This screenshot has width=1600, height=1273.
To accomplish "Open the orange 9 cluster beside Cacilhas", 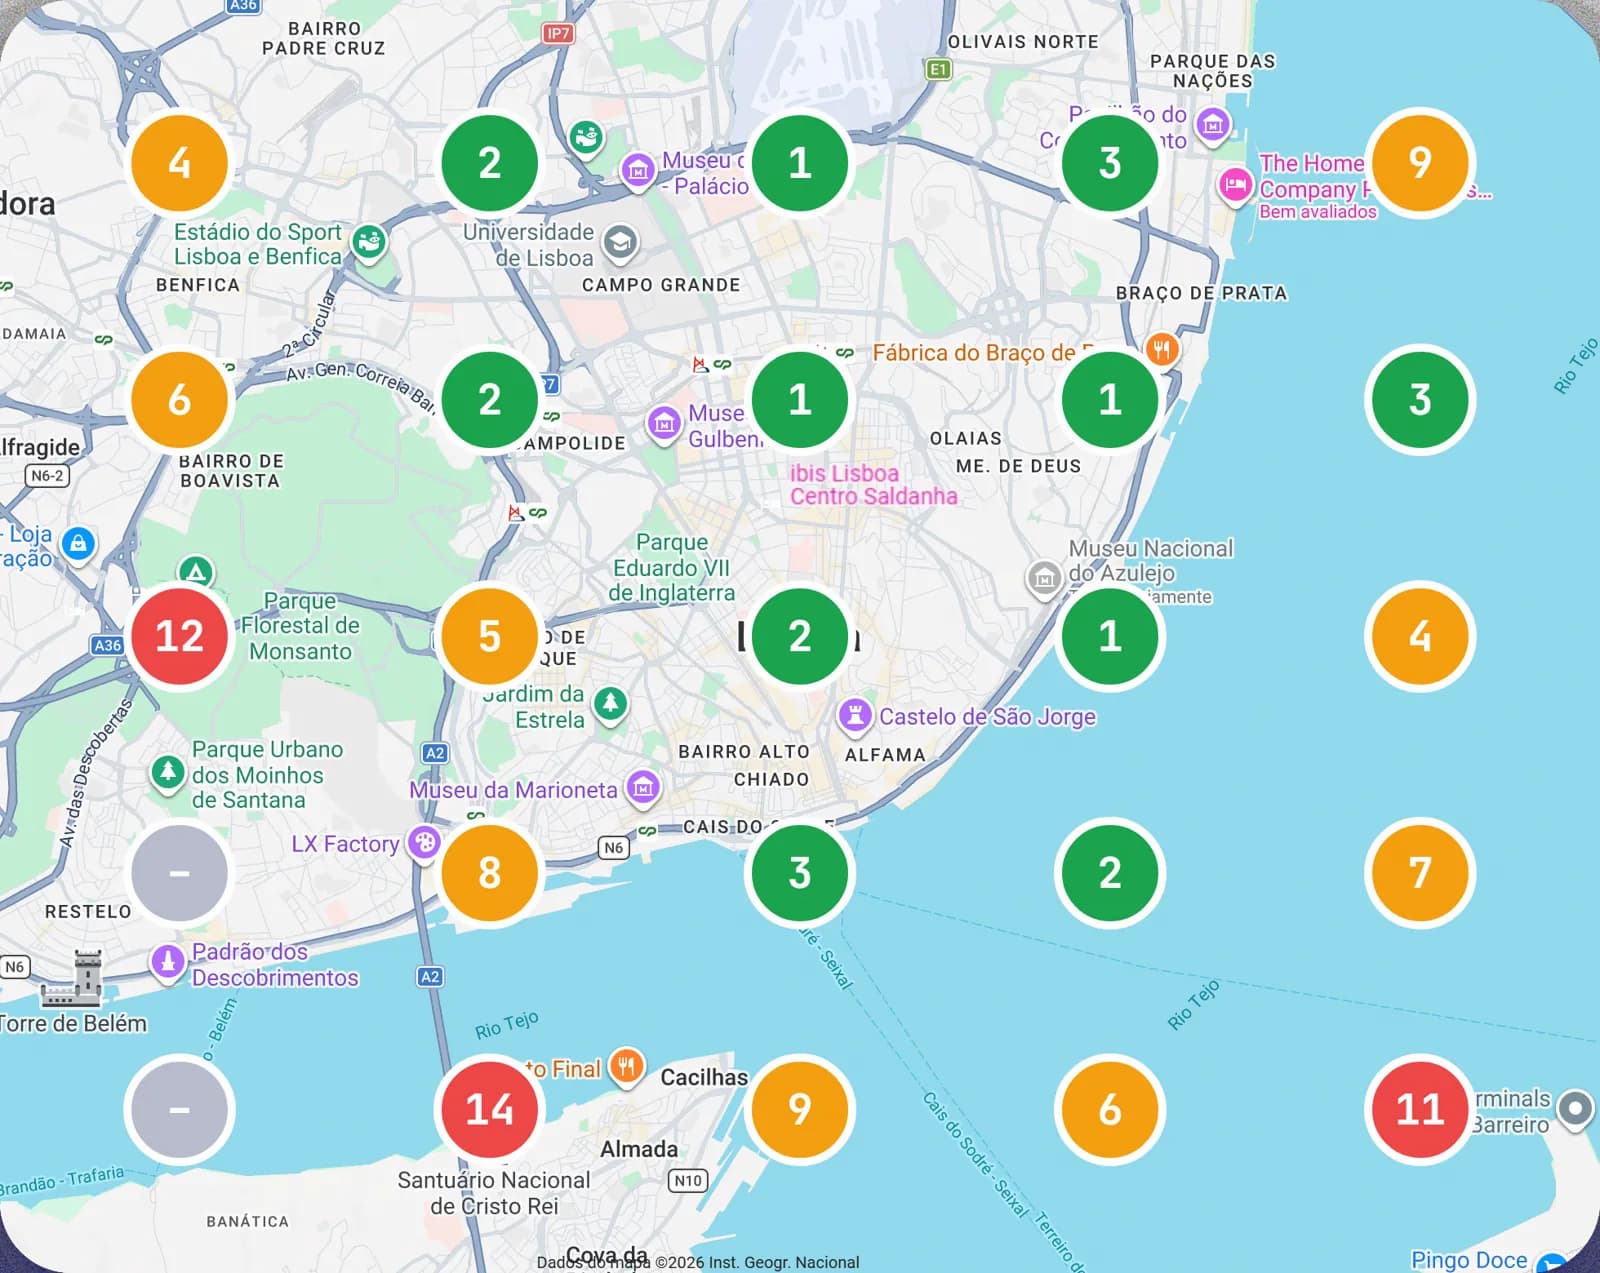I will point(799,1109).
